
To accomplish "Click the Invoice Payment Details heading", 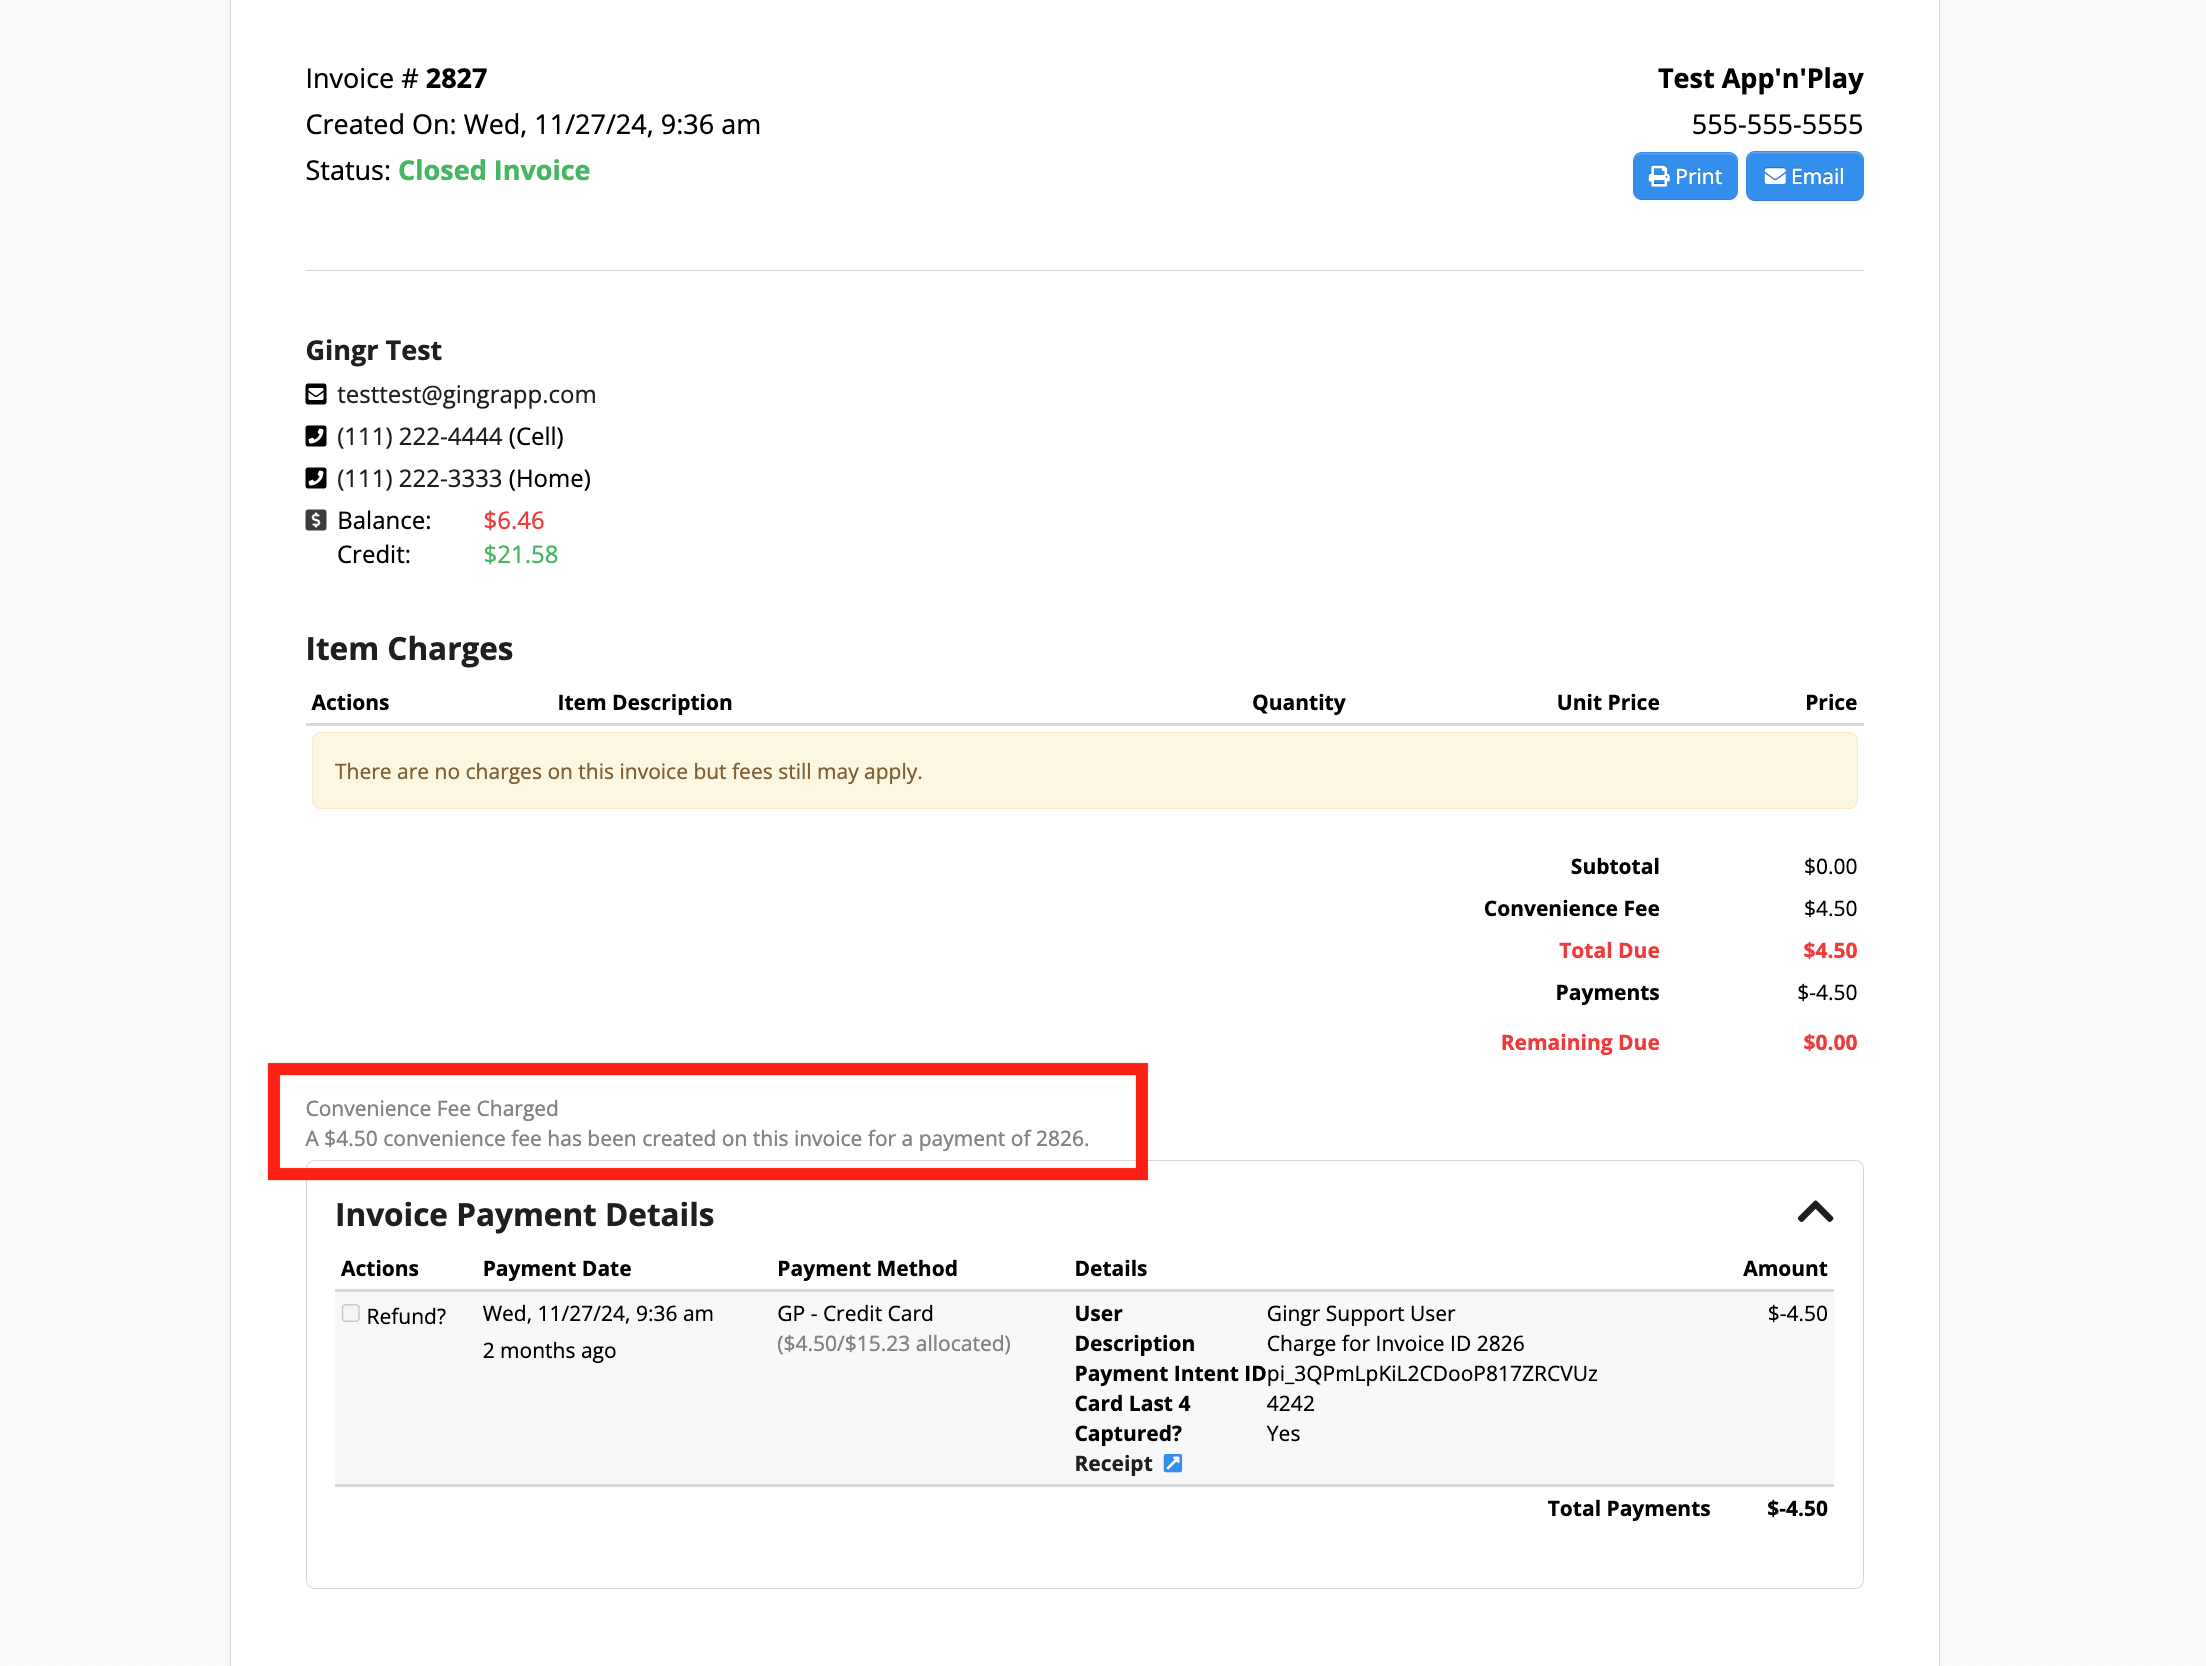I will point(524,1214).
